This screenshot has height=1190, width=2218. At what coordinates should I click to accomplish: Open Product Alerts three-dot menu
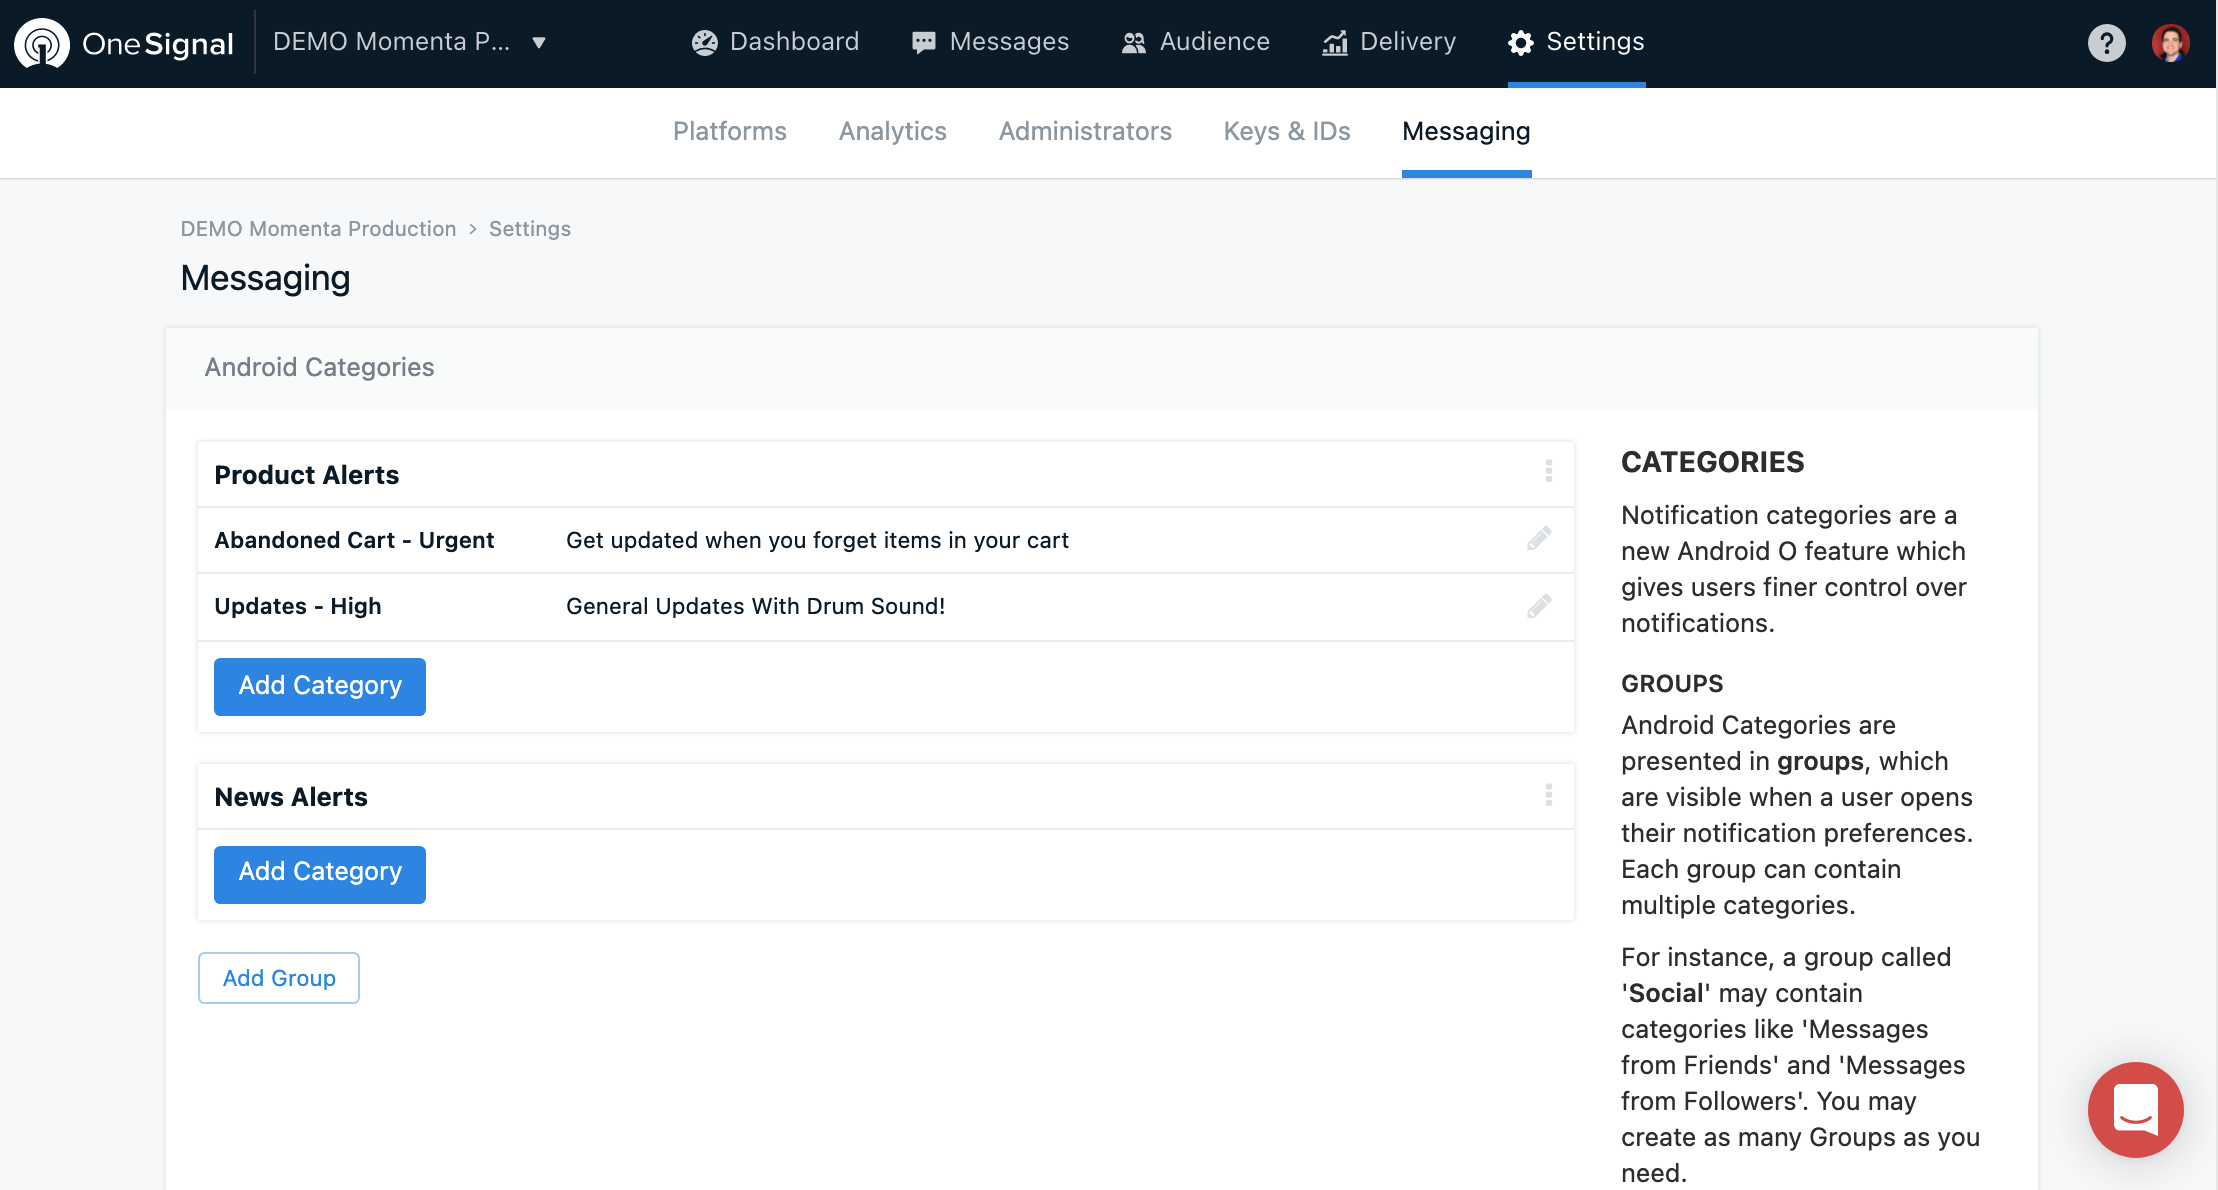(1548, 471)
